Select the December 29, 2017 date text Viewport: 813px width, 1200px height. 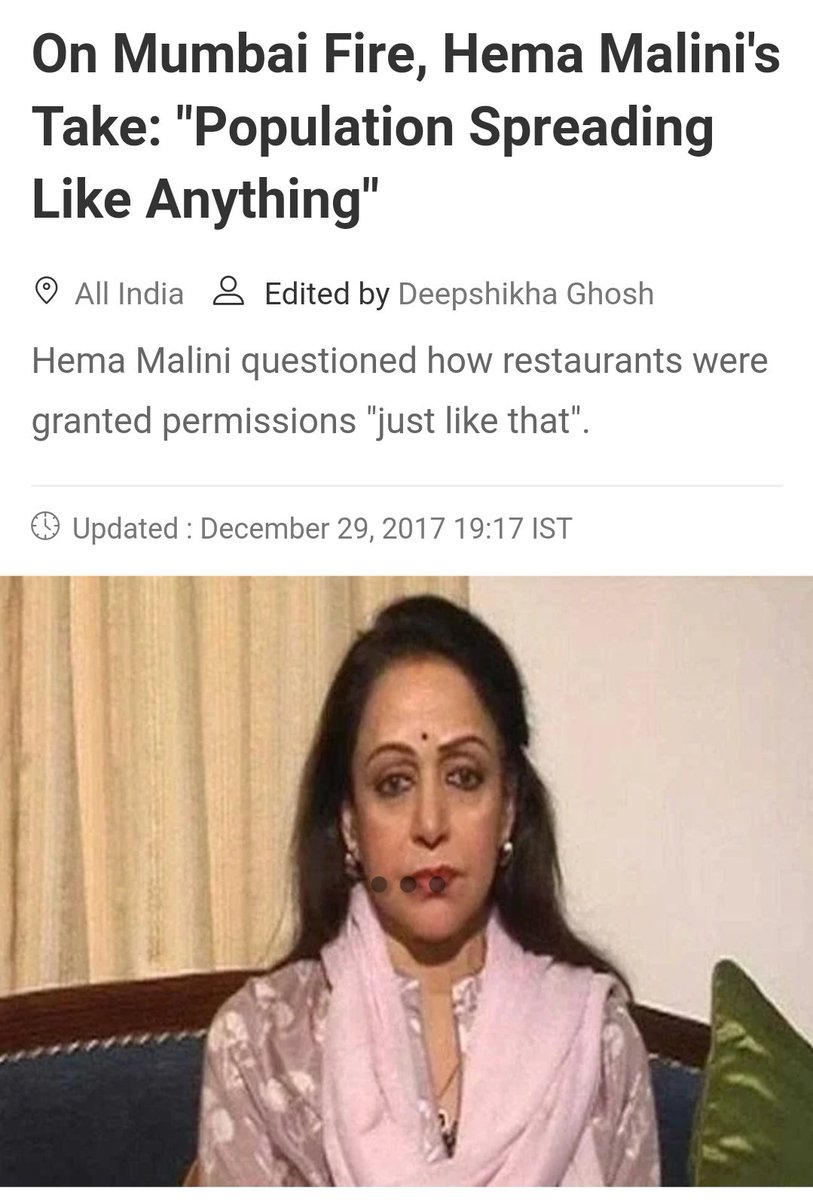click(x=322, y=527)
